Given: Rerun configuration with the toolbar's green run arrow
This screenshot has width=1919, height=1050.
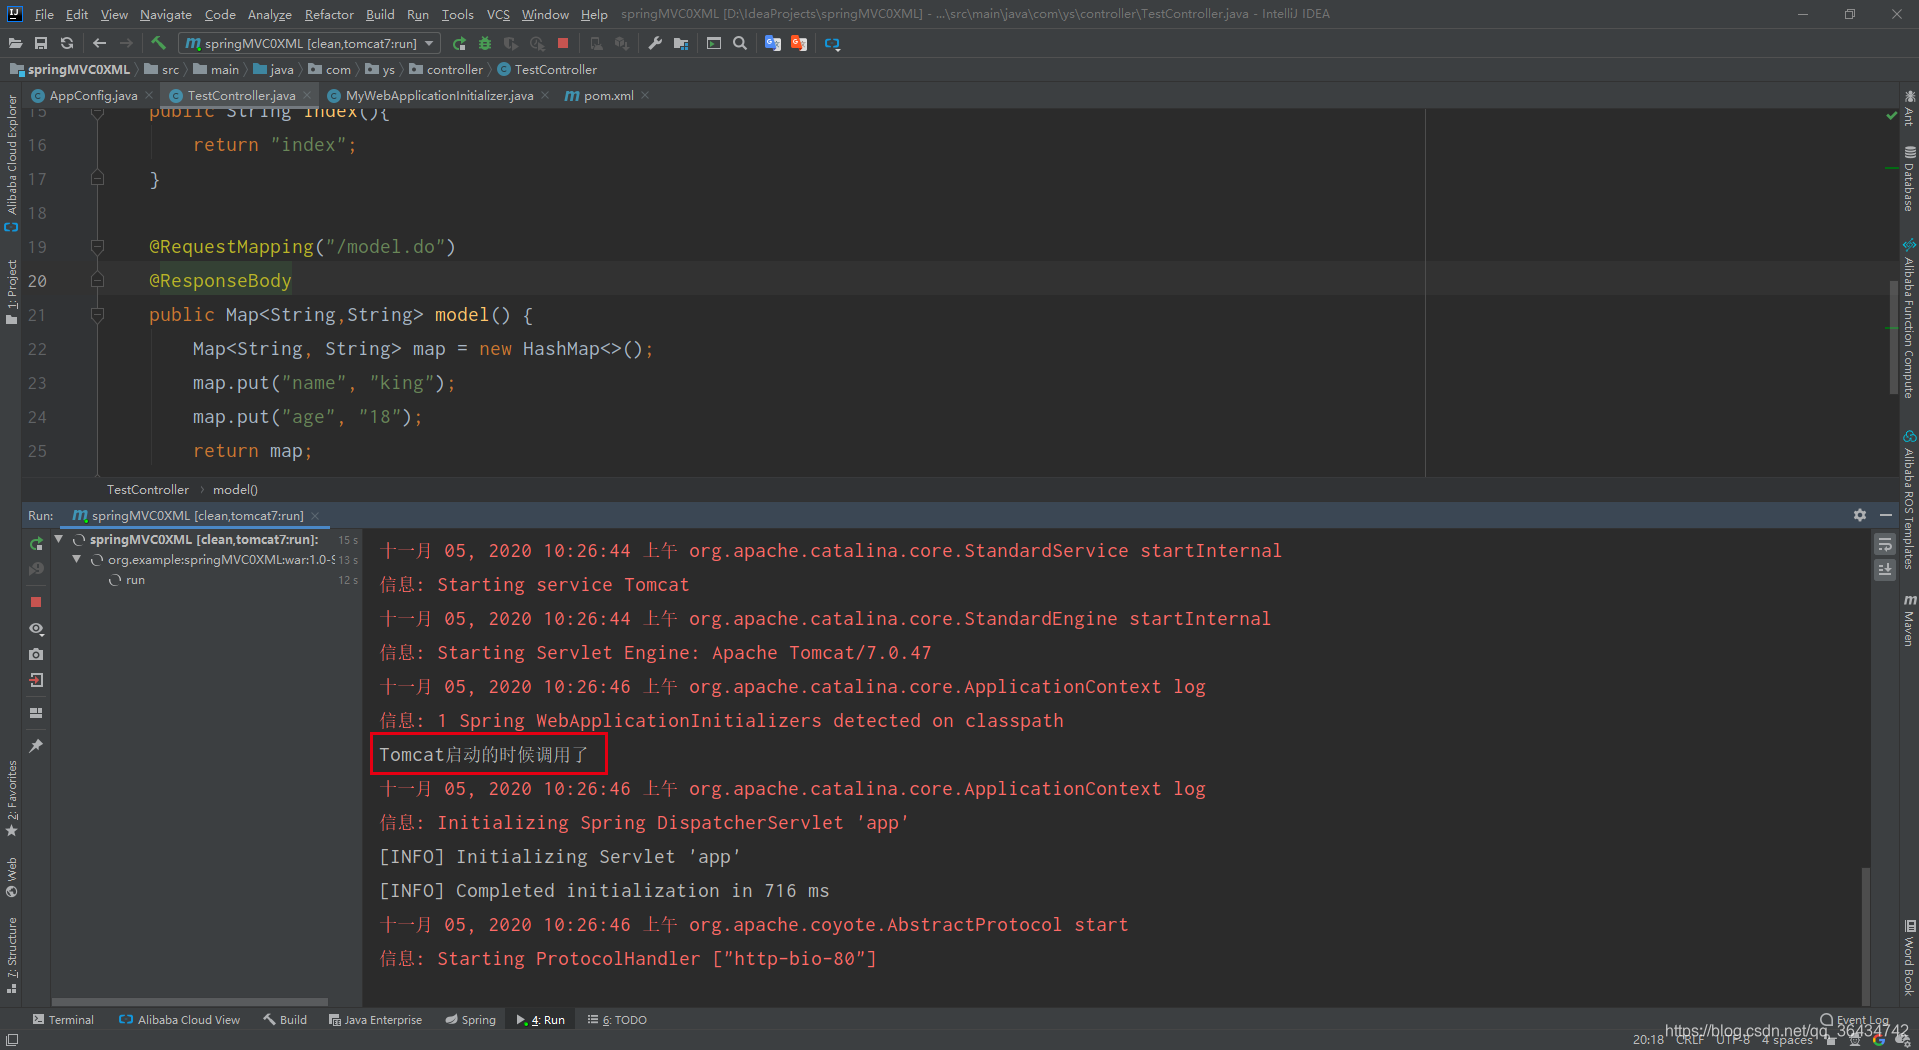Looking at the screenshot, I should [459, 43].
